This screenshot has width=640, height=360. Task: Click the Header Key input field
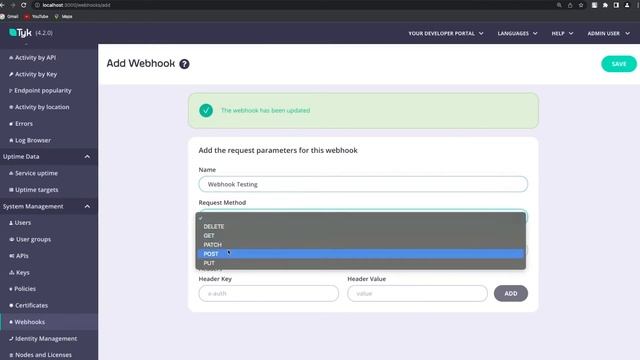pos(269,293)
